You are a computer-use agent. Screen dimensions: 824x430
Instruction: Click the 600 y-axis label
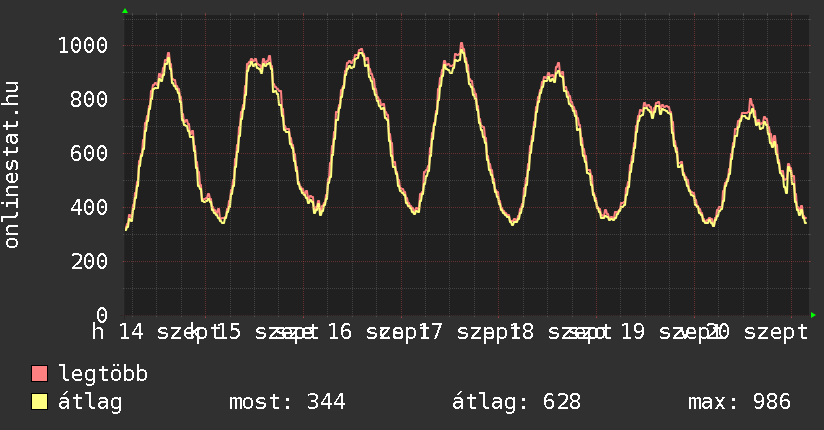click(x=89, y=153)
